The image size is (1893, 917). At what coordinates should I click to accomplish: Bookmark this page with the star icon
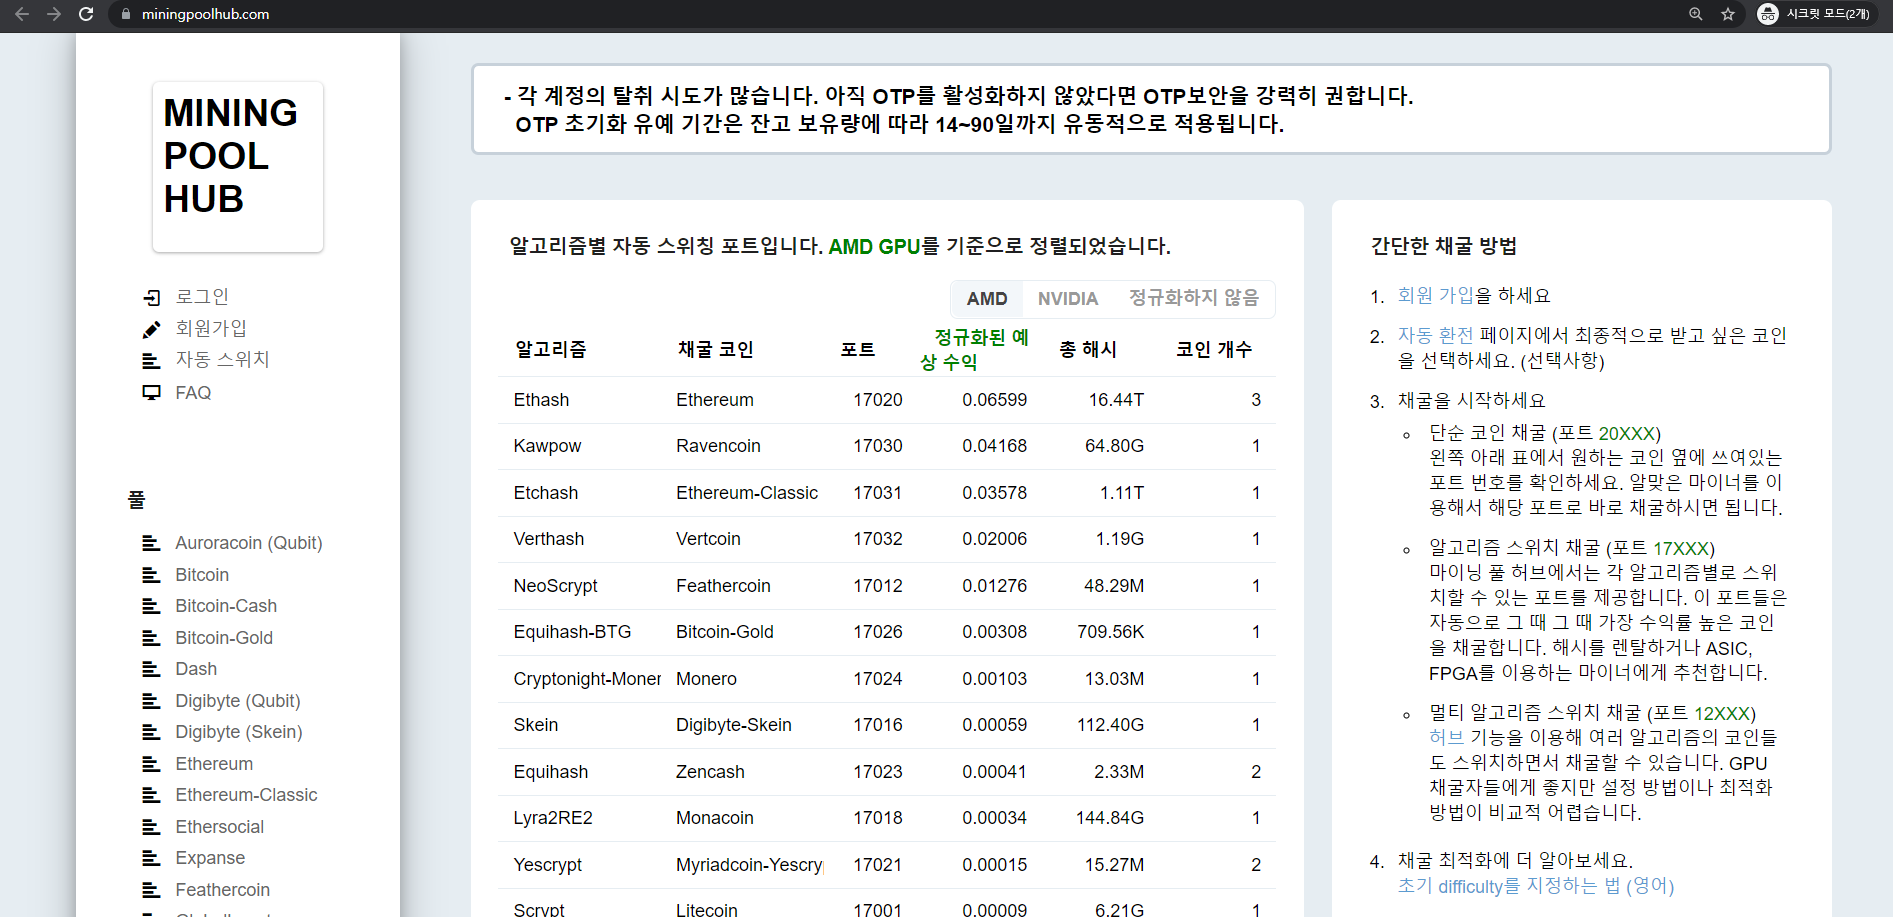coord(1728,14)
